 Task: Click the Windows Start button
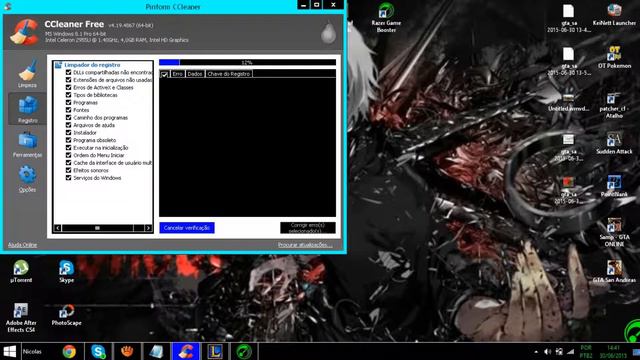coord(10,351)
